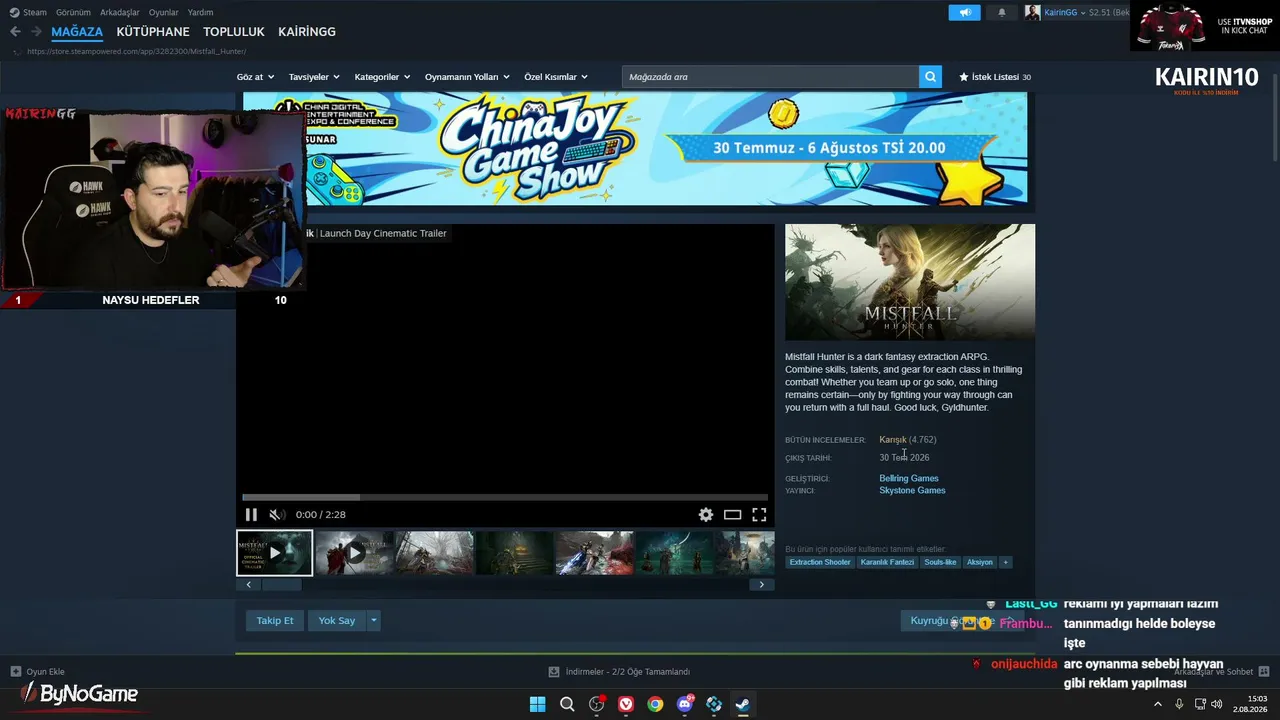Select the Extraction Shooter tag

[820, 562]
